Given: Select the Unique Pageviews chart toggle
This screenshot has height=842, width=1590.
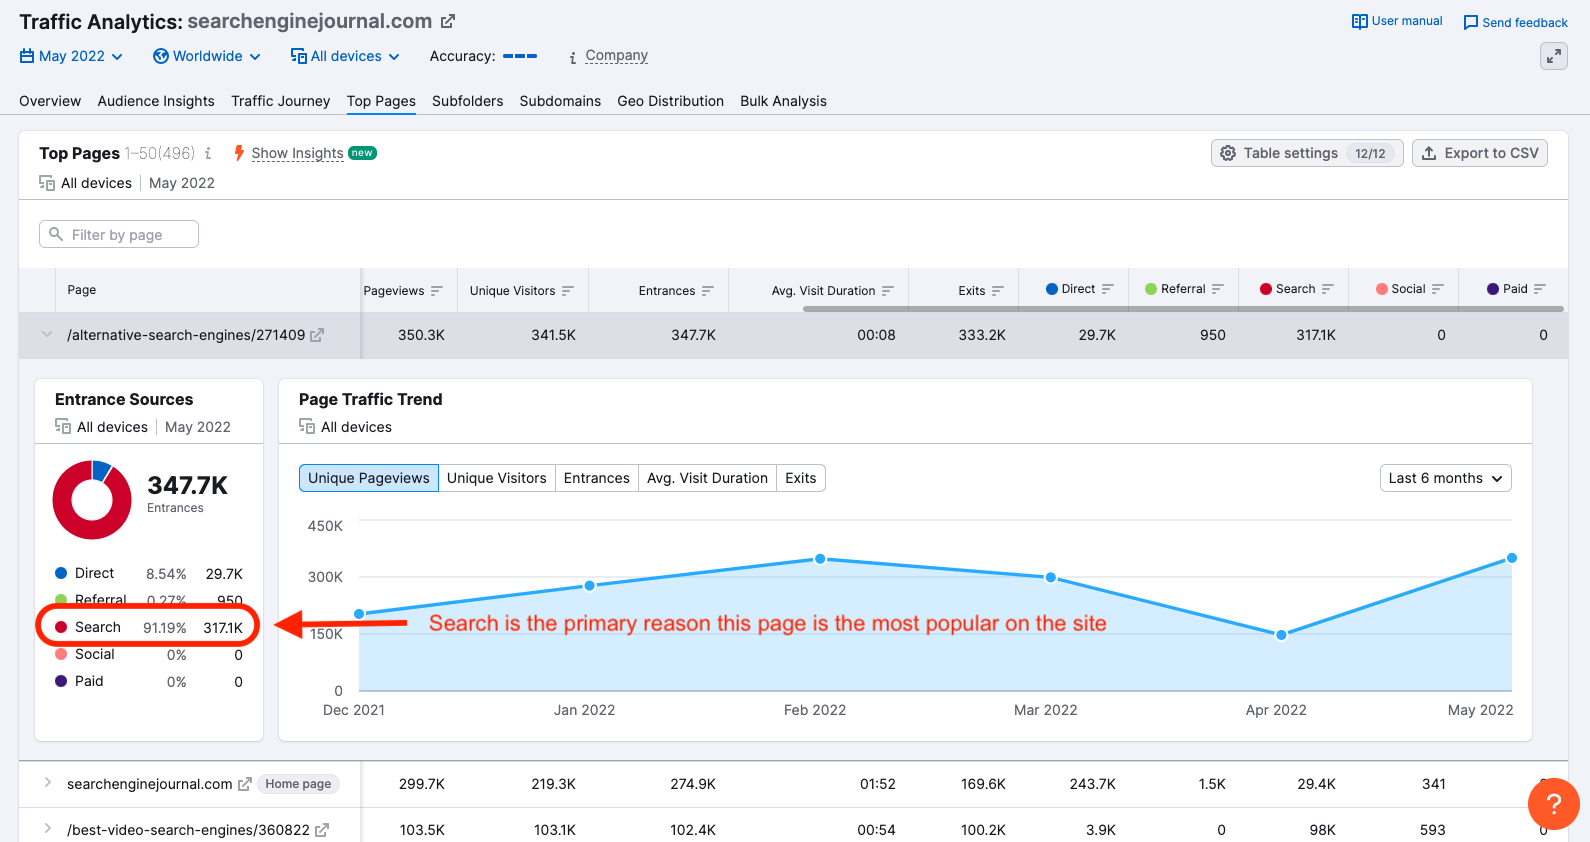Looking at the screenshot, I should pyautogui.click(x=368, y=478).
